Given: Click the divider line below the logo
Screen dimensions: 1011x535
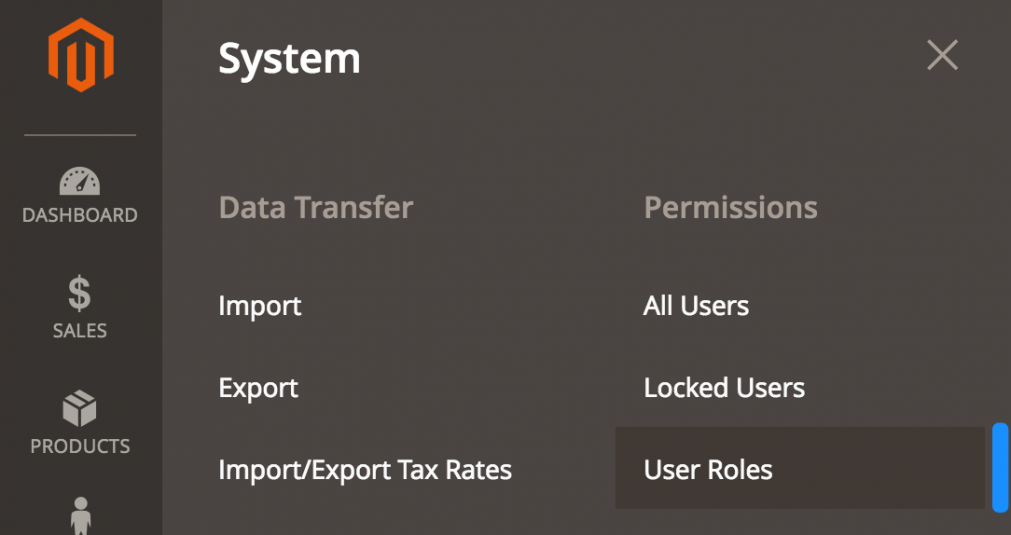Looking at the screenshot, I should pyautogui.click(x=80, y=135).
